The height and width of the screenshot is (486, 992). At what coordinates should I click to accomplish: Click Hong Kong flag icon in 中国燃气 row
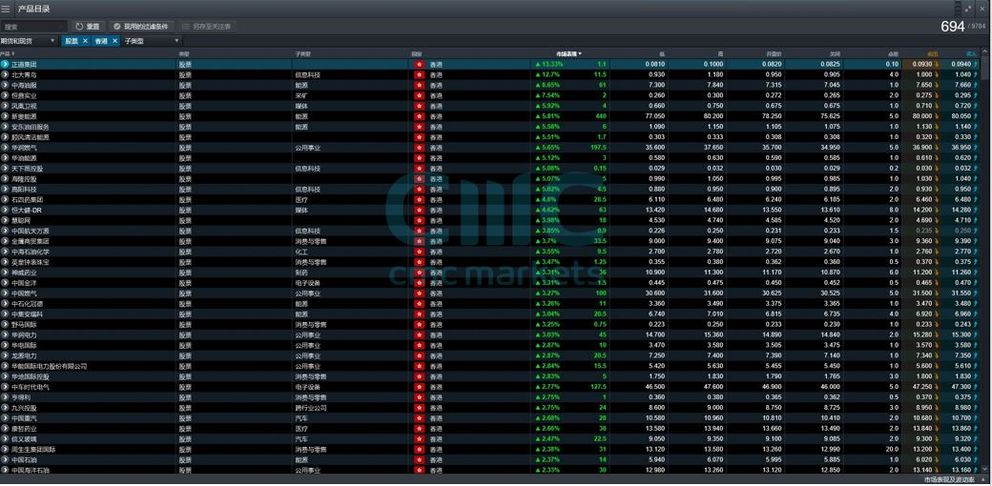point(419,294)
